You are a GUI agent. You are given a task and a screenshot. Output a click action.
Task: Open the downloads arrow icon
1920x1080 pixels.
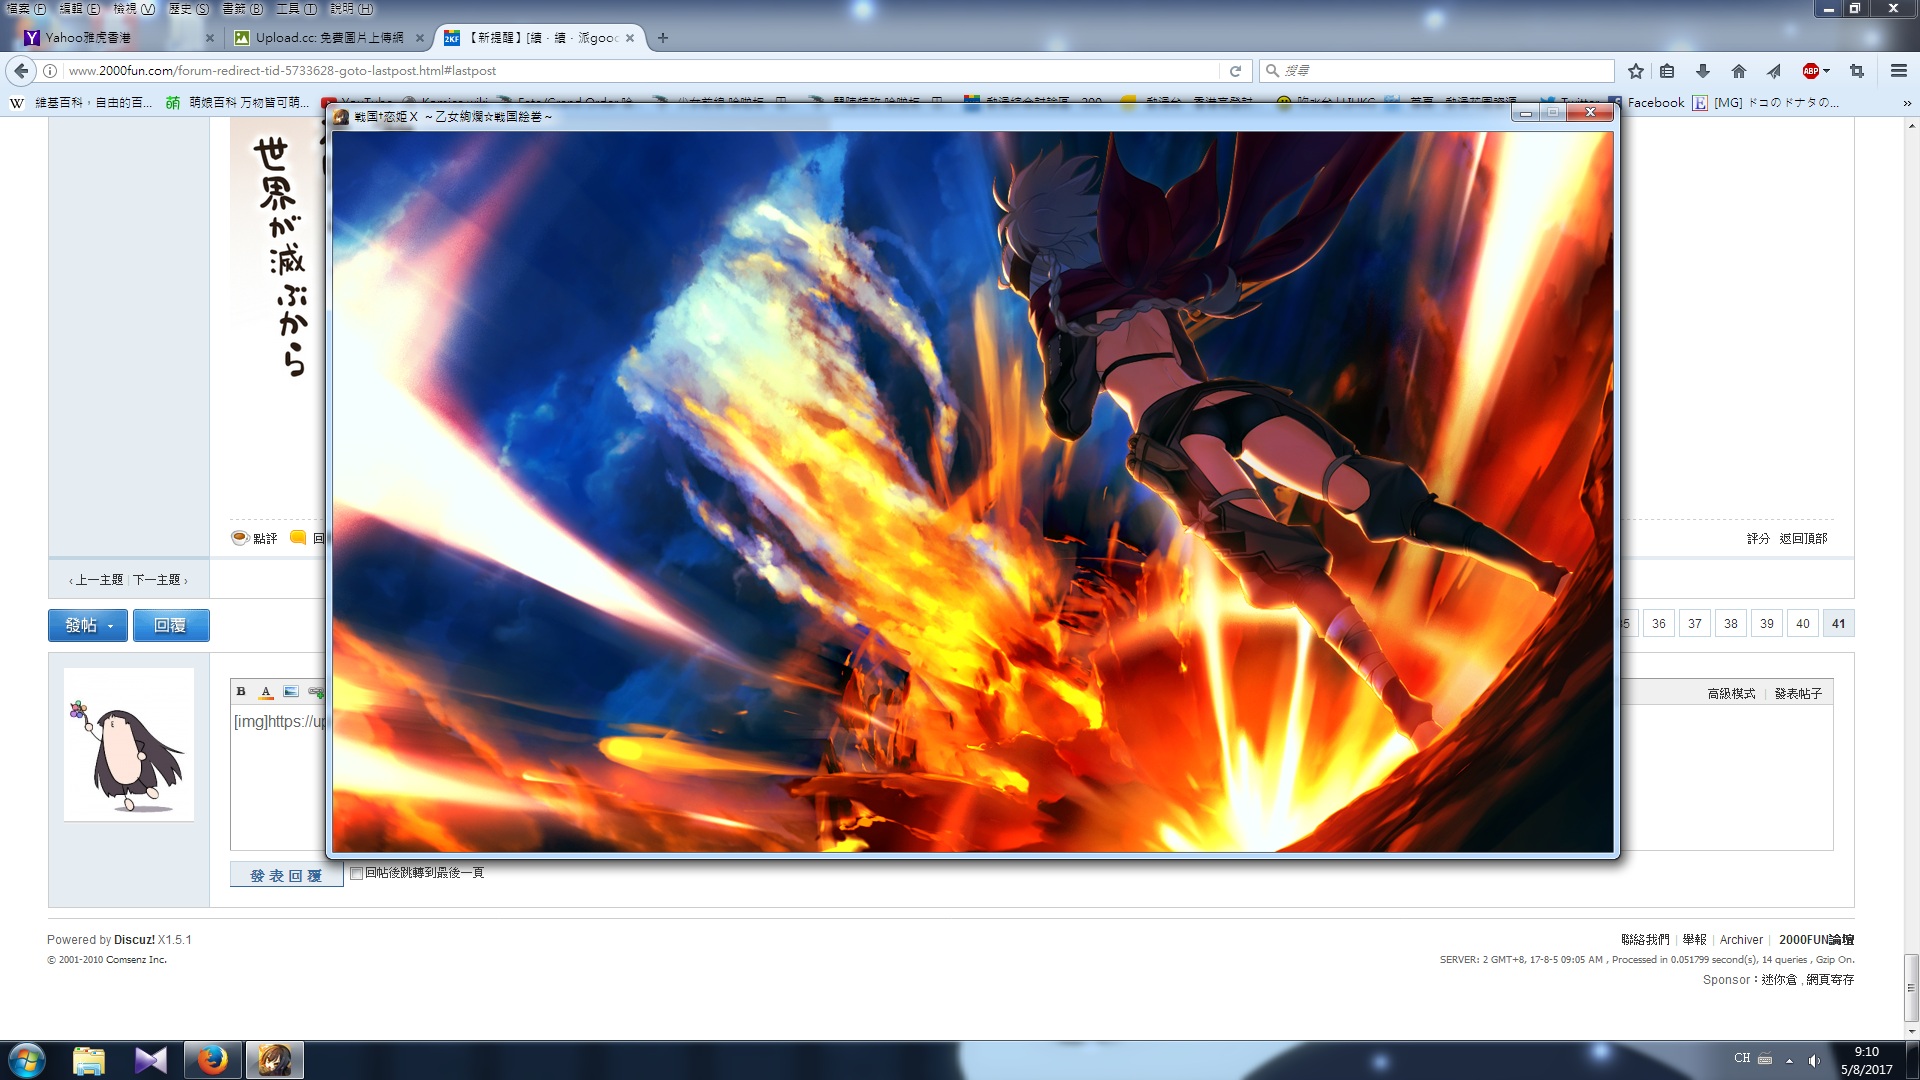point(1702,71)
